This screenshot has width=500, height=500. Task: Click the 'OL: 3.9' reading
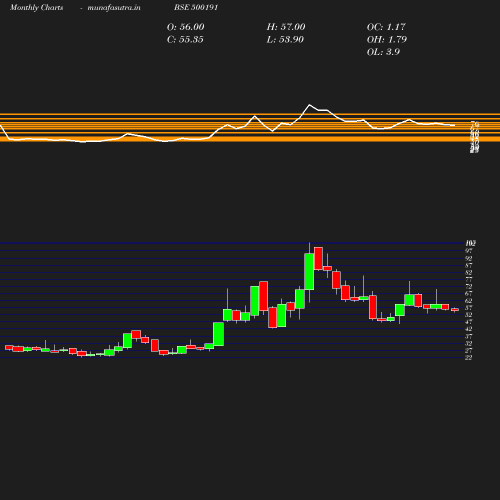[383, 52]
